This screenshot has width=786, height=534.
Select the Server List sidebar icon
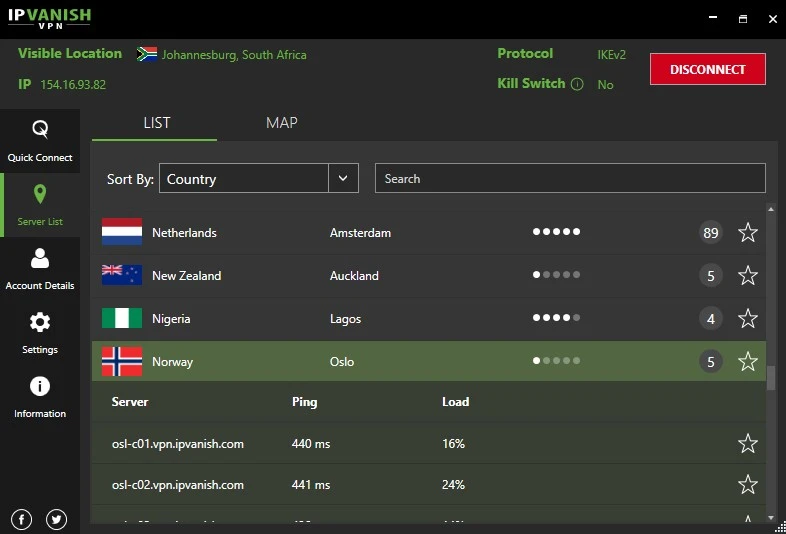coord(40,204)
